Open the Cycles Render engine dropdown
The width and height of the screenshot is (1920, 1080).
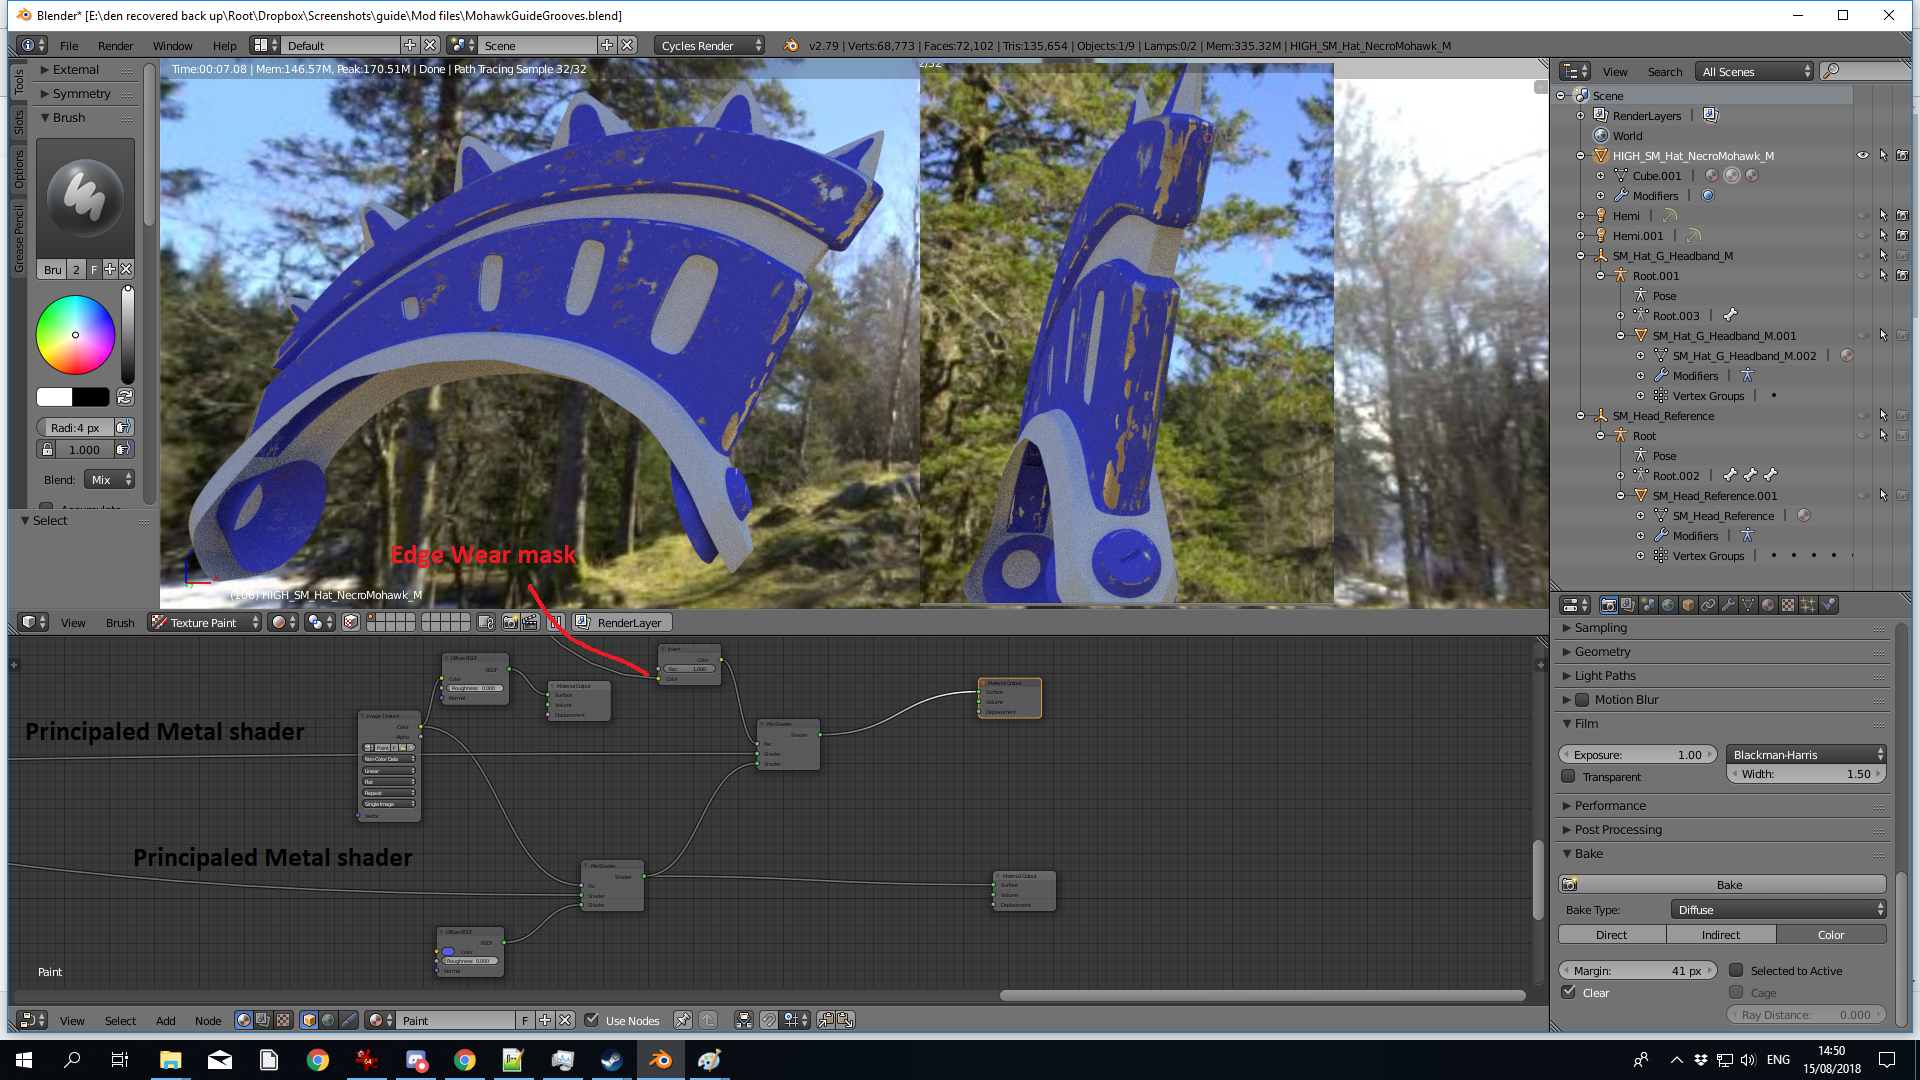tap(710, 46)
